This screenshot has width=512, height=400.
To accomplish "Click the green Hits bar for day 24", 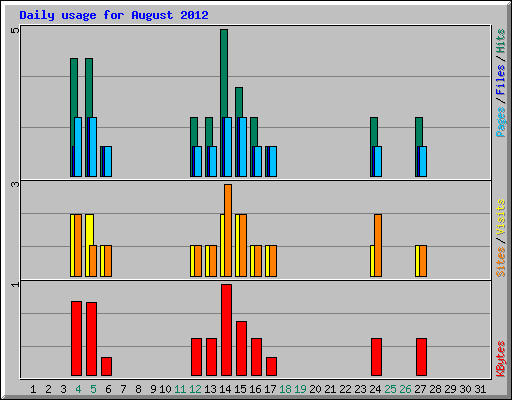I will (x=374, y=132).
